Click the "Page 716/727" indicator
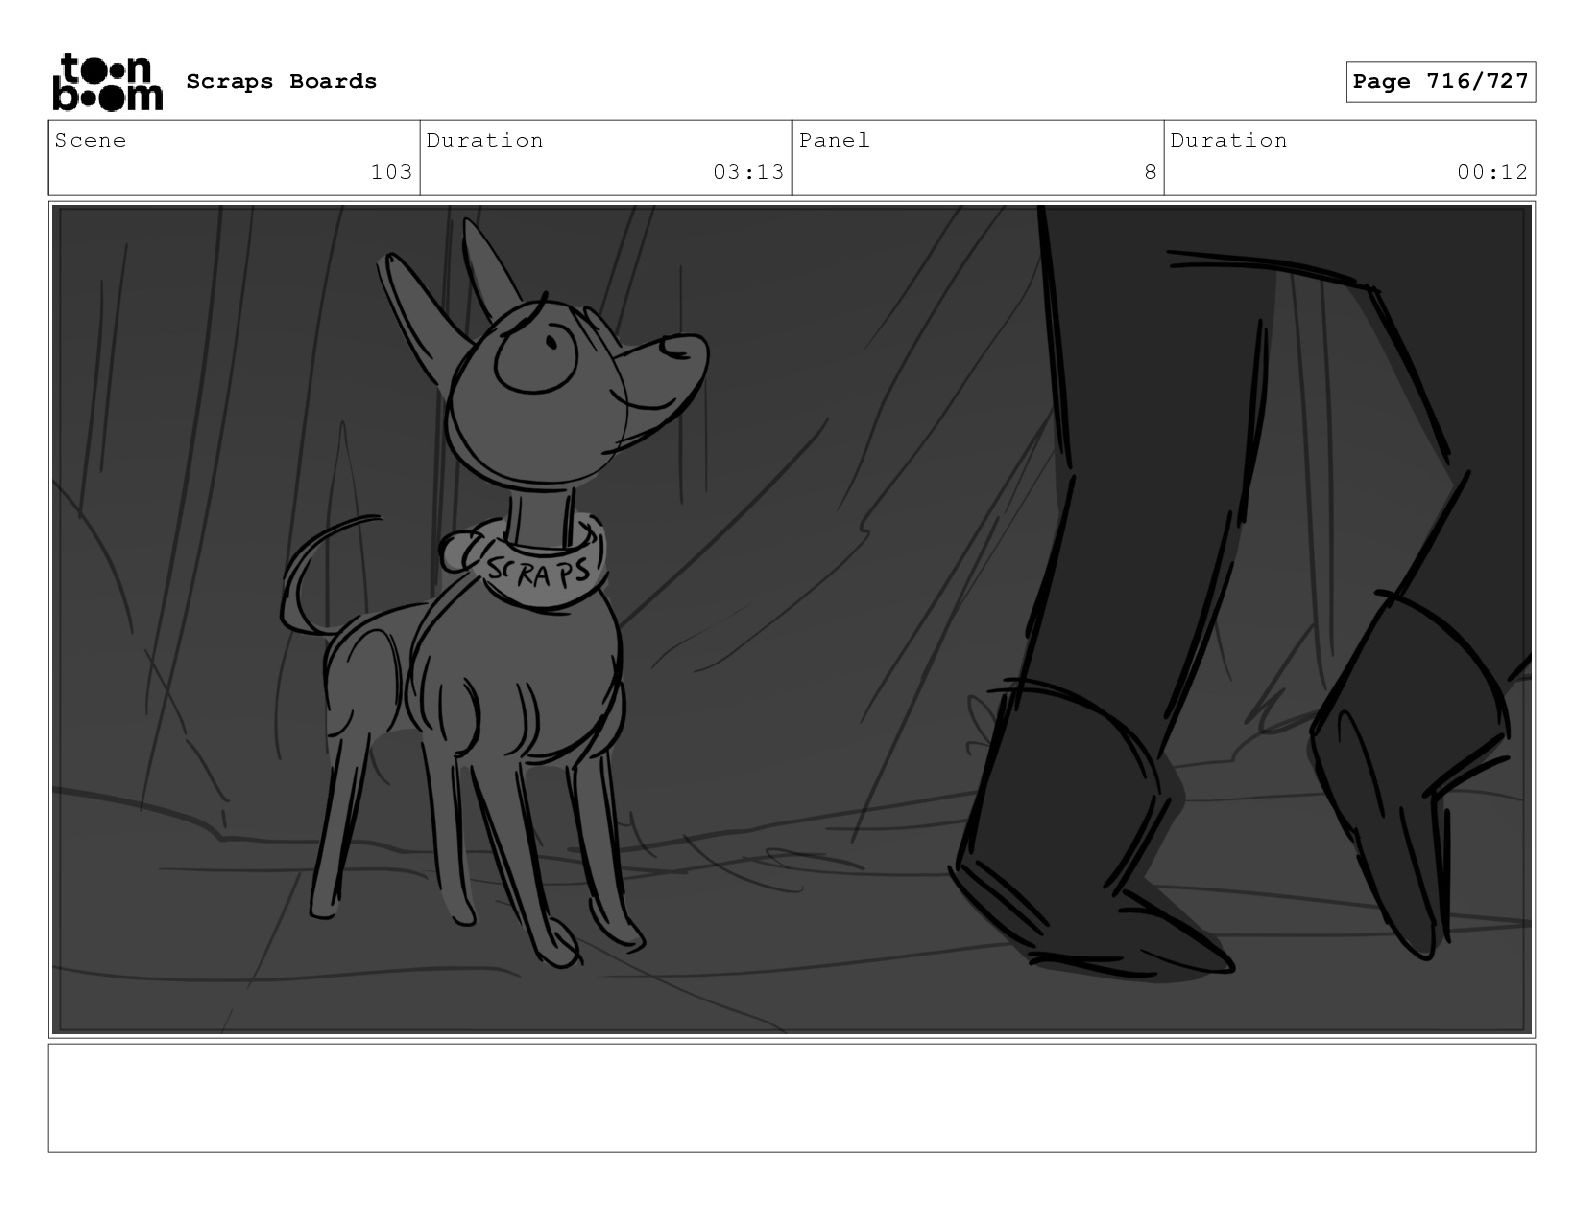The height and width of the screenshot is (1224, 1584). (x=1440, y=82)
